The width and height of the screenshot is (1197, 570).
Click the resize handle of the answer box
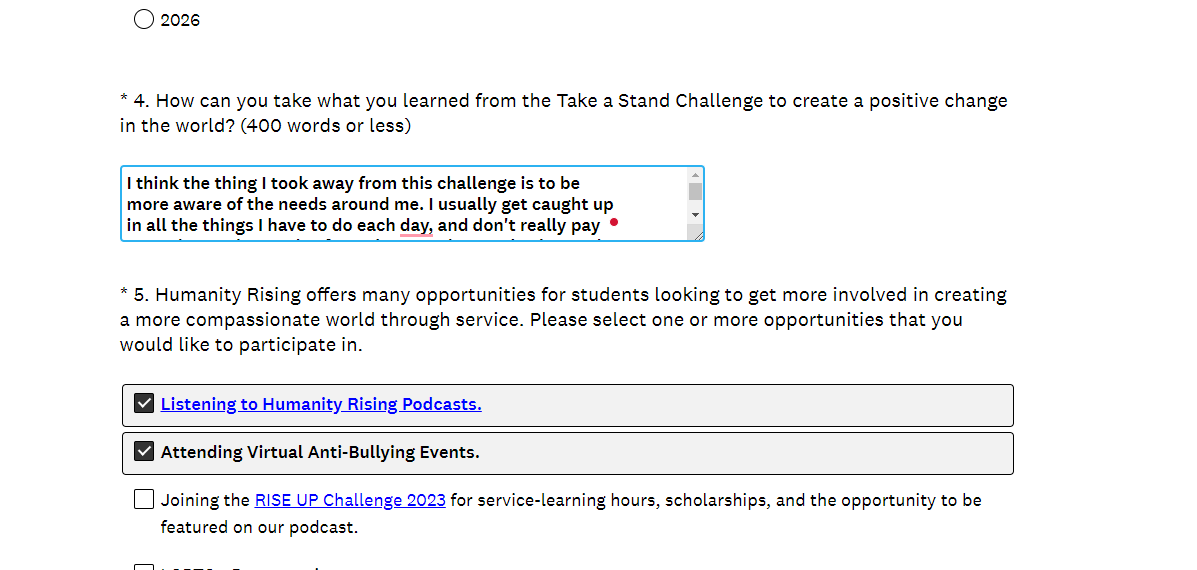click(699, 236)
